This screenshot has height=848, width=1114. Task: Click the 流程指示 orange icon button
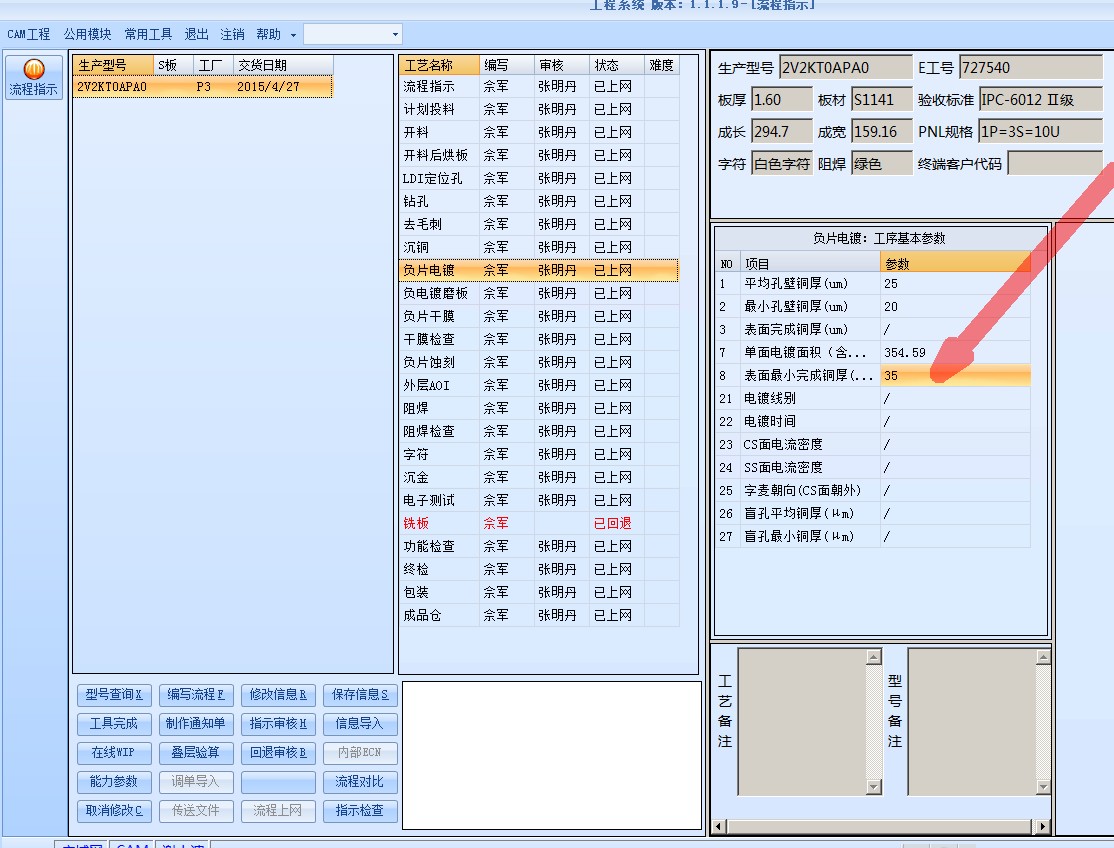tap(33, 77)
